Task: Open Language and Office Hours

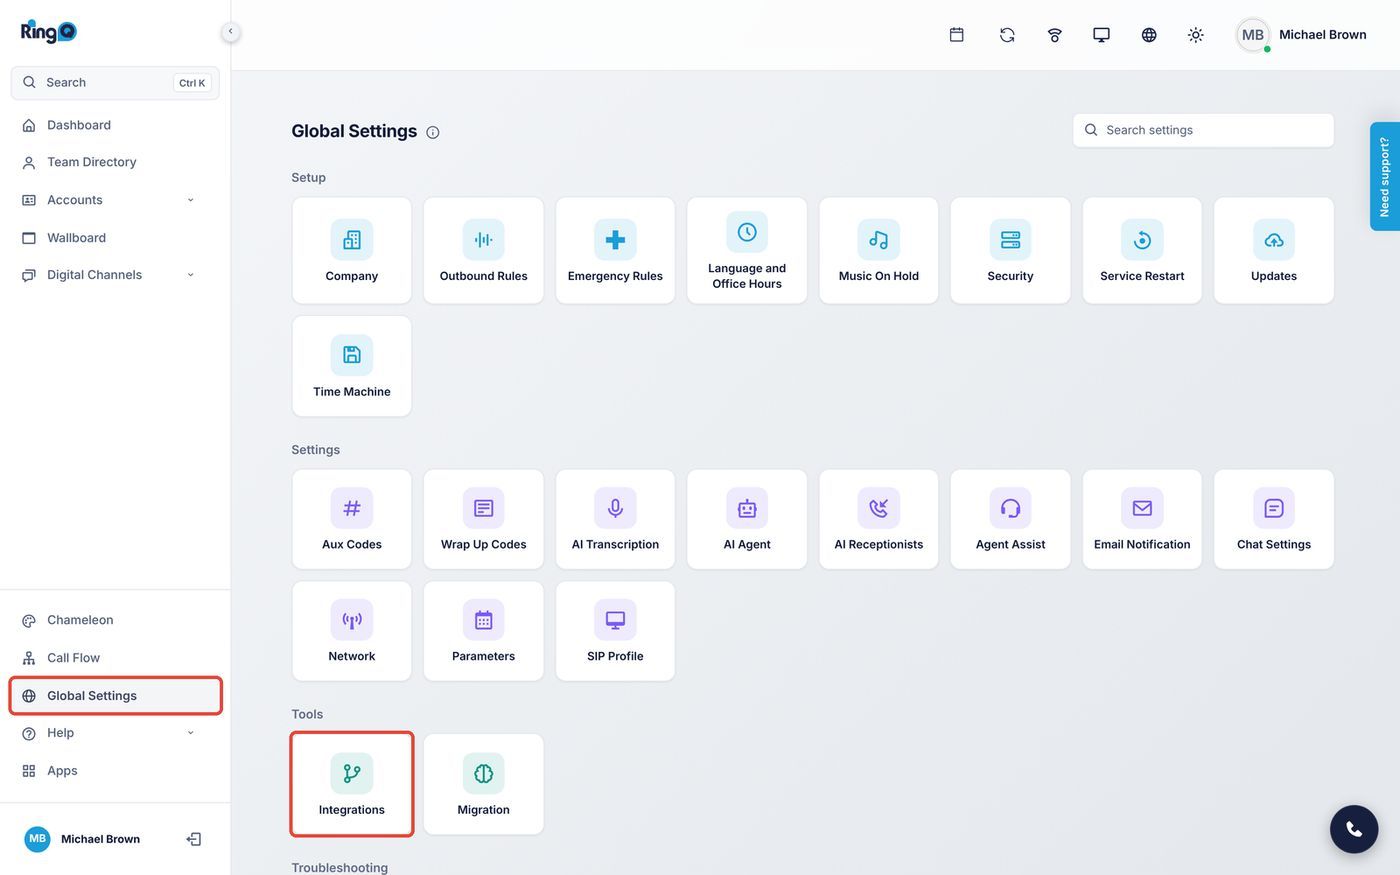Action: click(x=747, y=251)
